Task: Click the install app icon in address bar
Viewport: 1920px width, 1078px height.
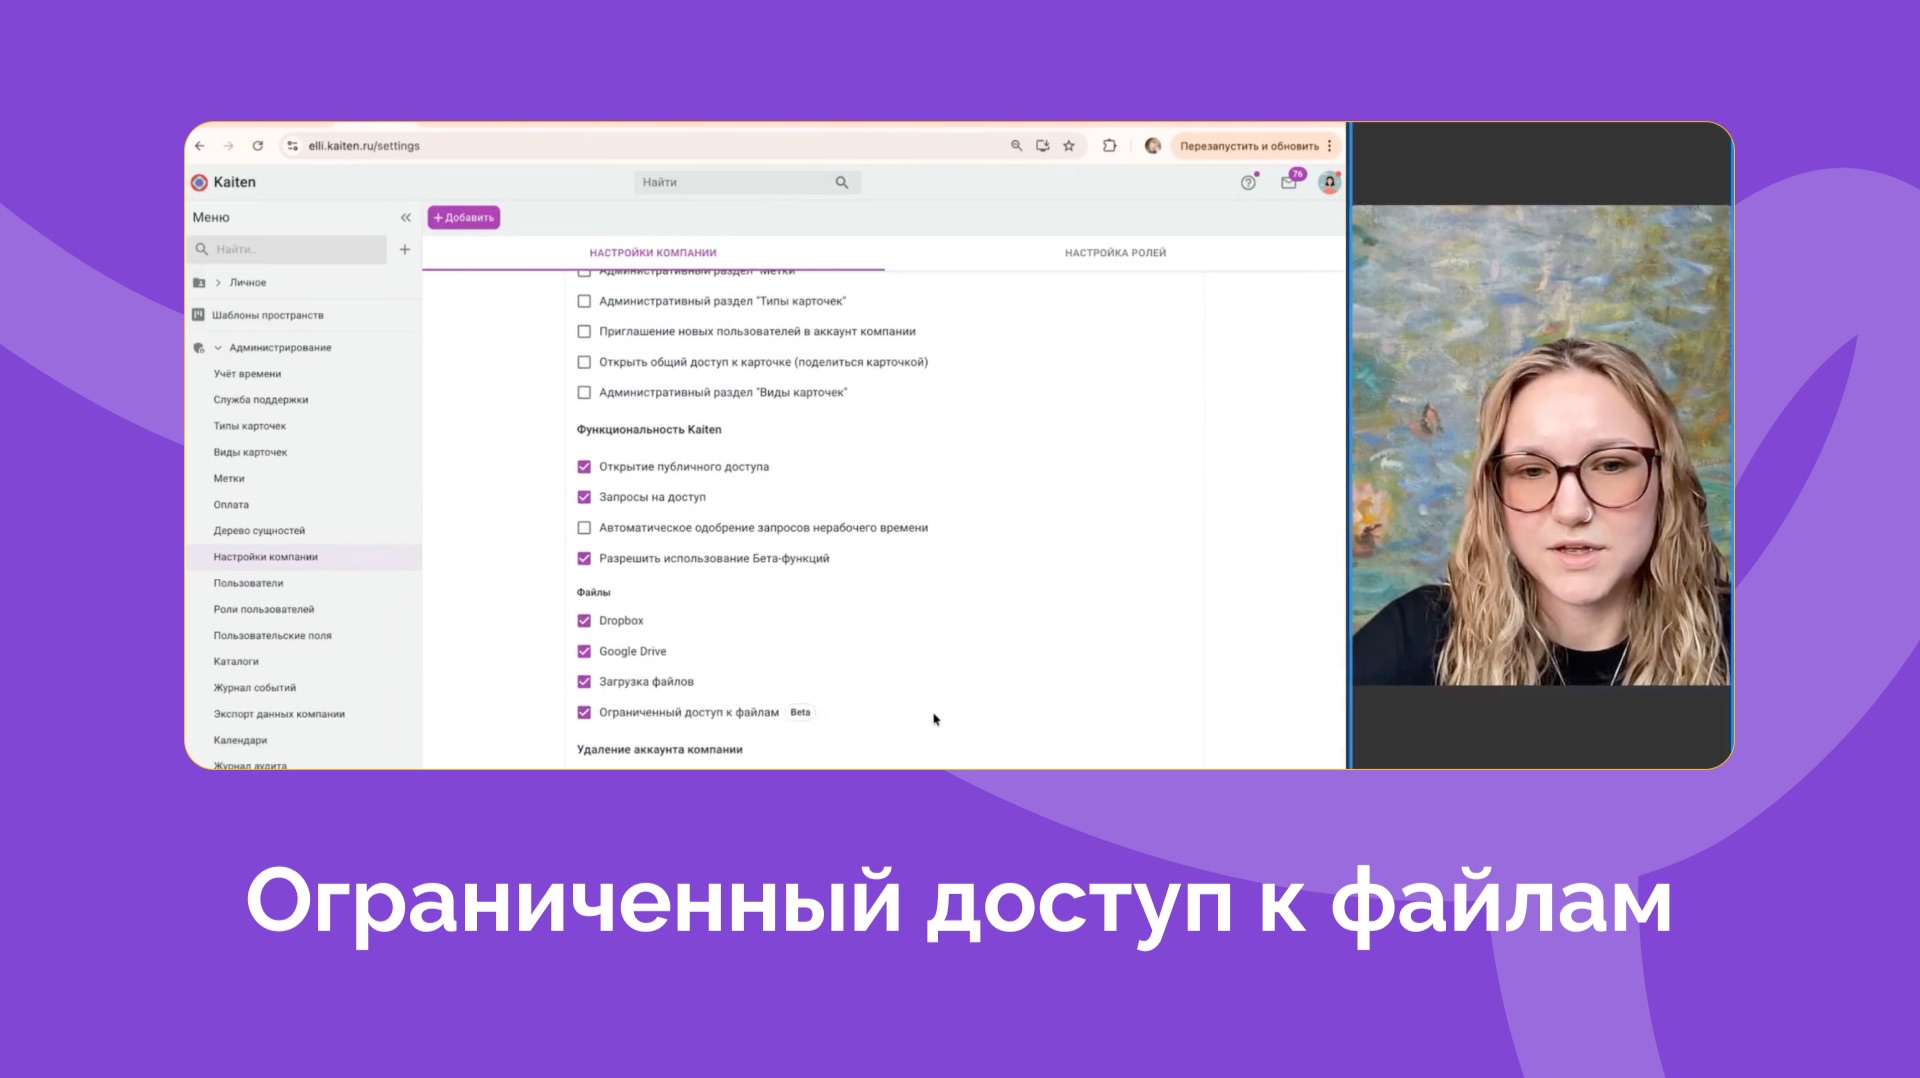Action: click(1043, 146)
